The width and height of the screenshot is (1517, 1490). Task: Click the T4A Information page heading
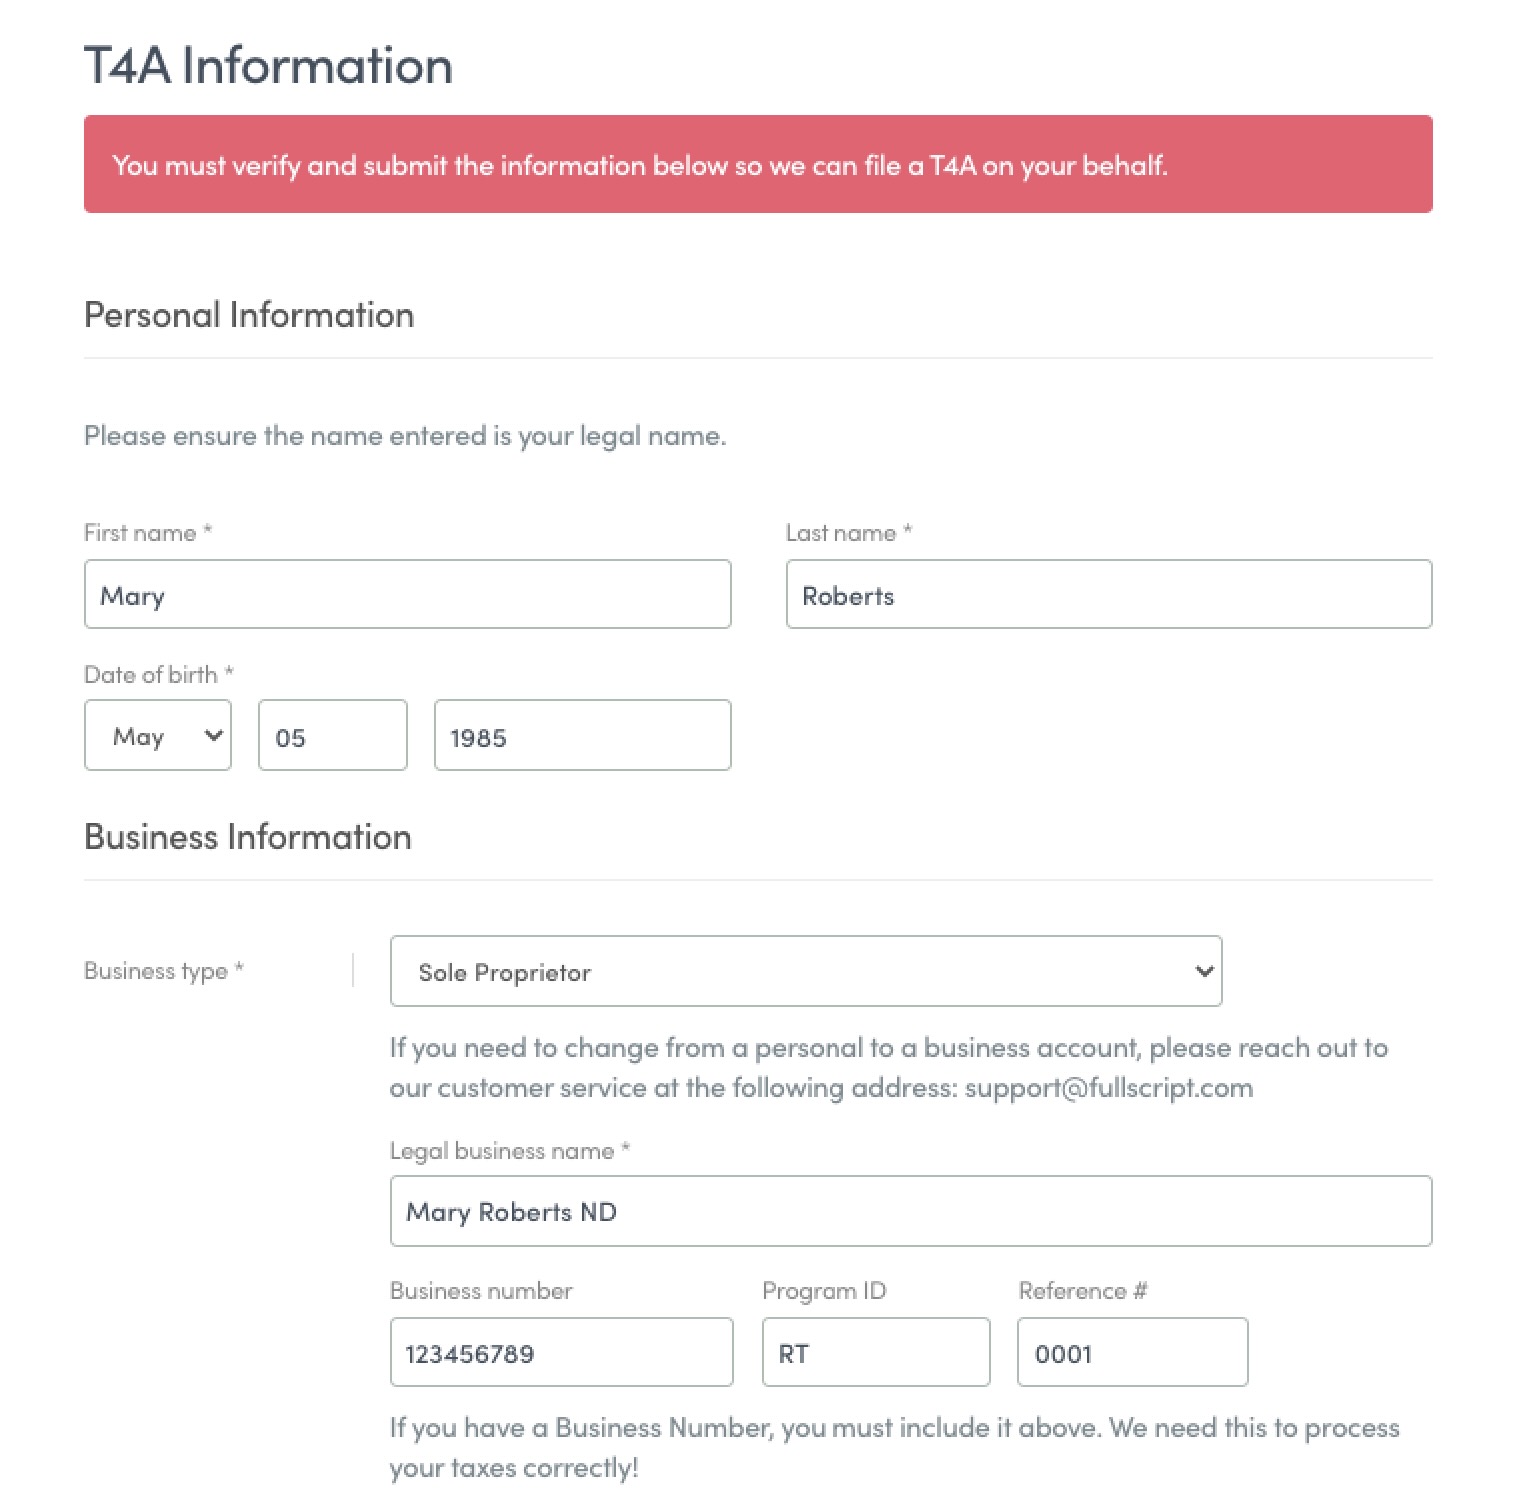tap(268, 66)
